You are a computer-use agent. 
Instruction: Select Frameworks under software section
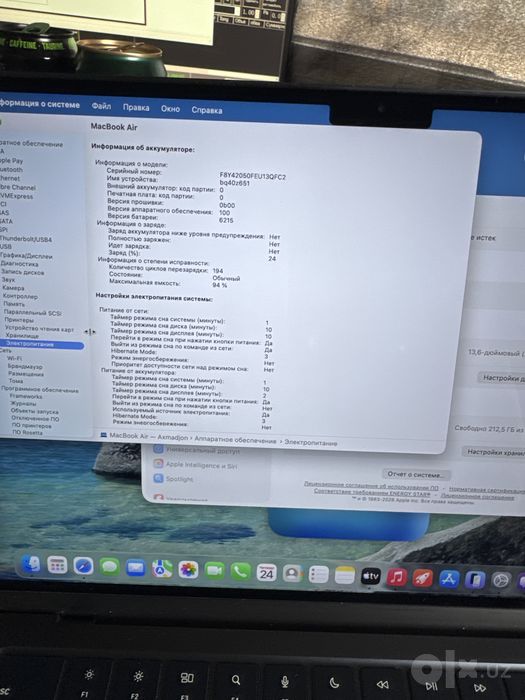[x=26, y=396]
